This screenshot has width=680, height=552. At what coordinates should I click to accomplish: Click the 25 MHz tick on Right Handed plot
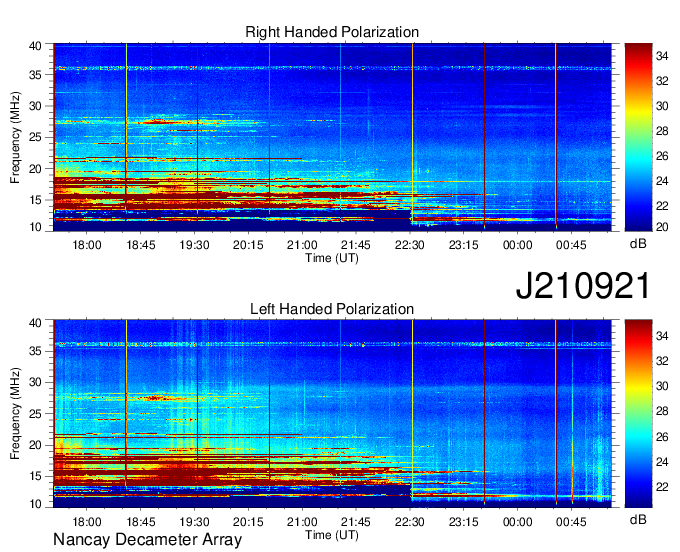[35, 137]
